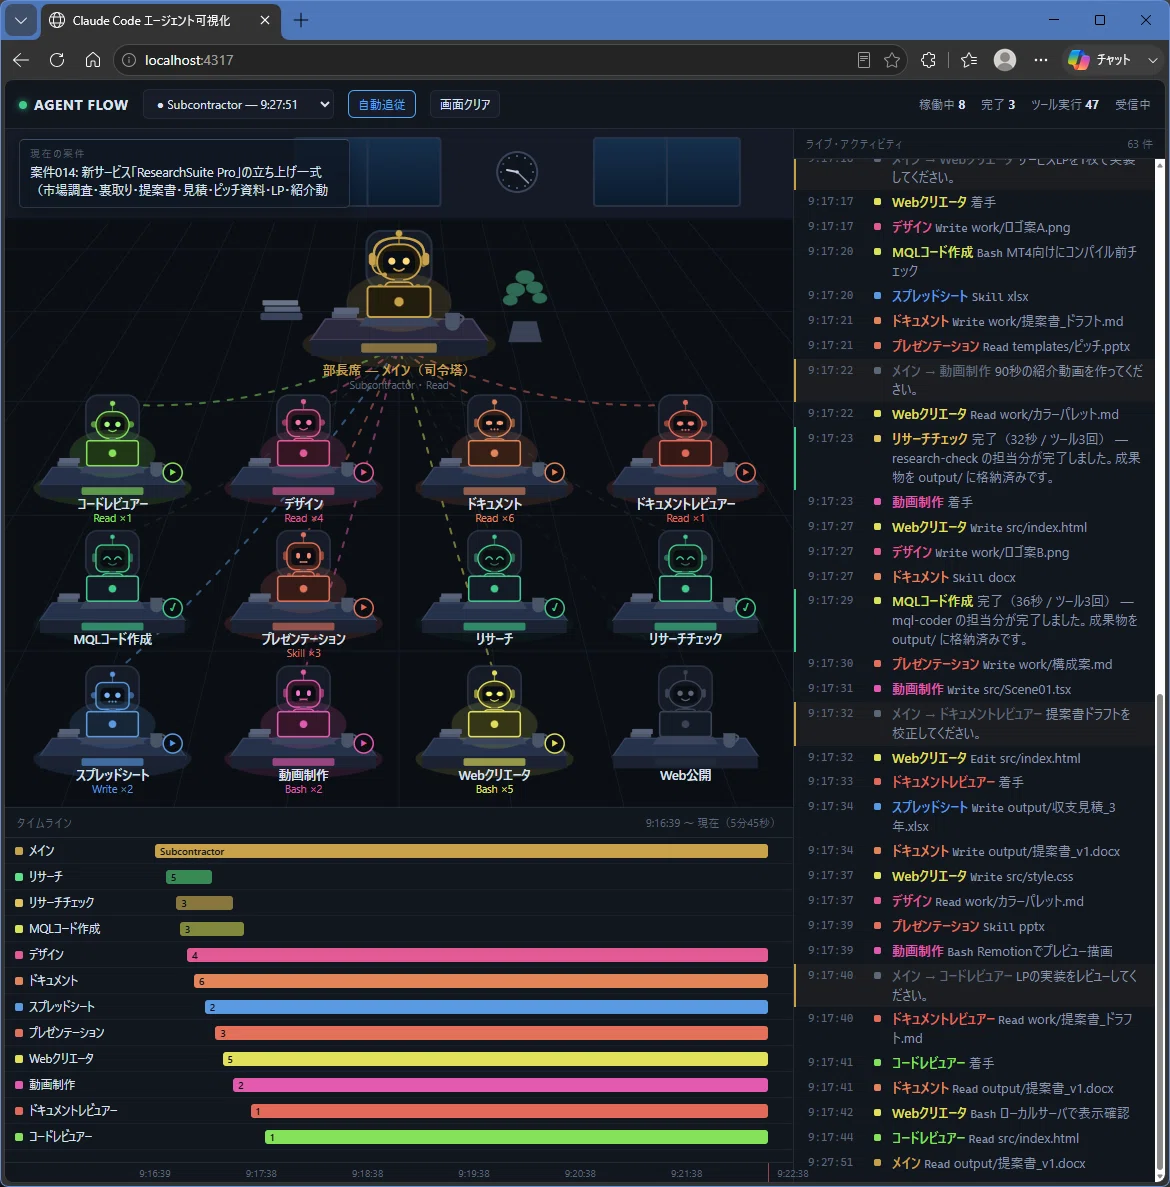Click 画面クリア clear screen button

pyautogui.click(x=465, y=104)
